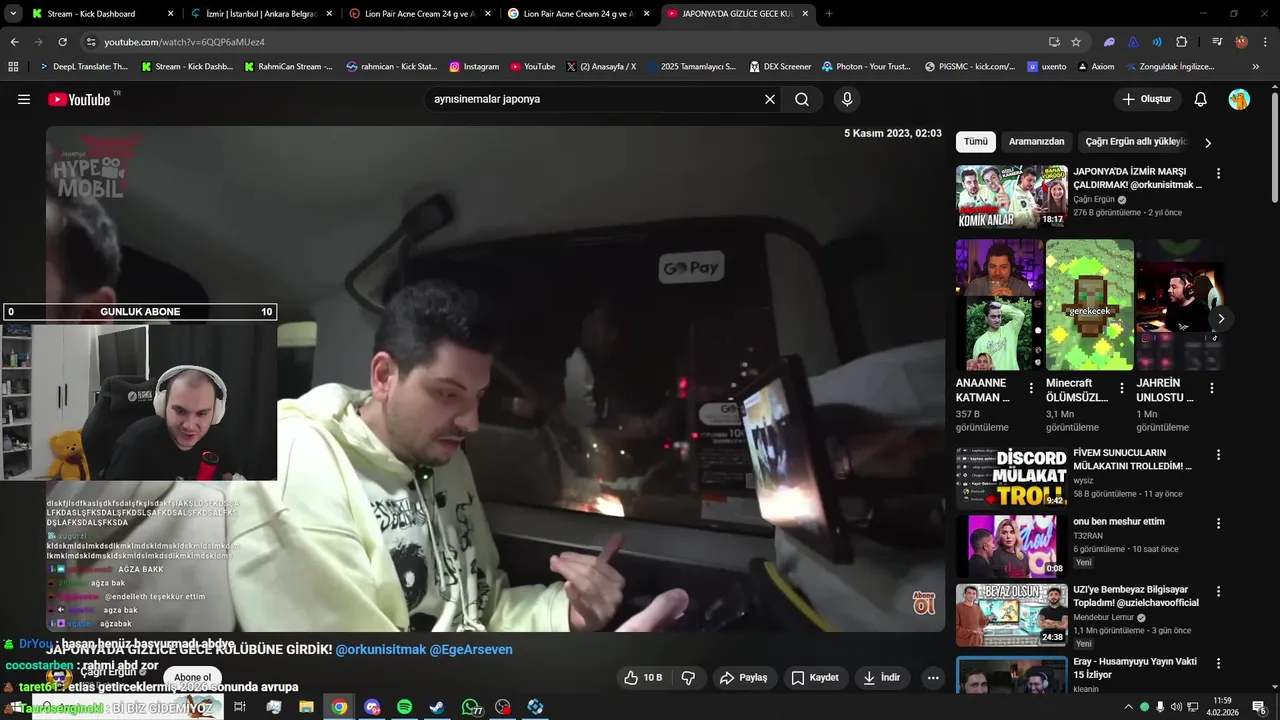
Task: Select the Tümü filter chip
Action: (x=976, y=142)
